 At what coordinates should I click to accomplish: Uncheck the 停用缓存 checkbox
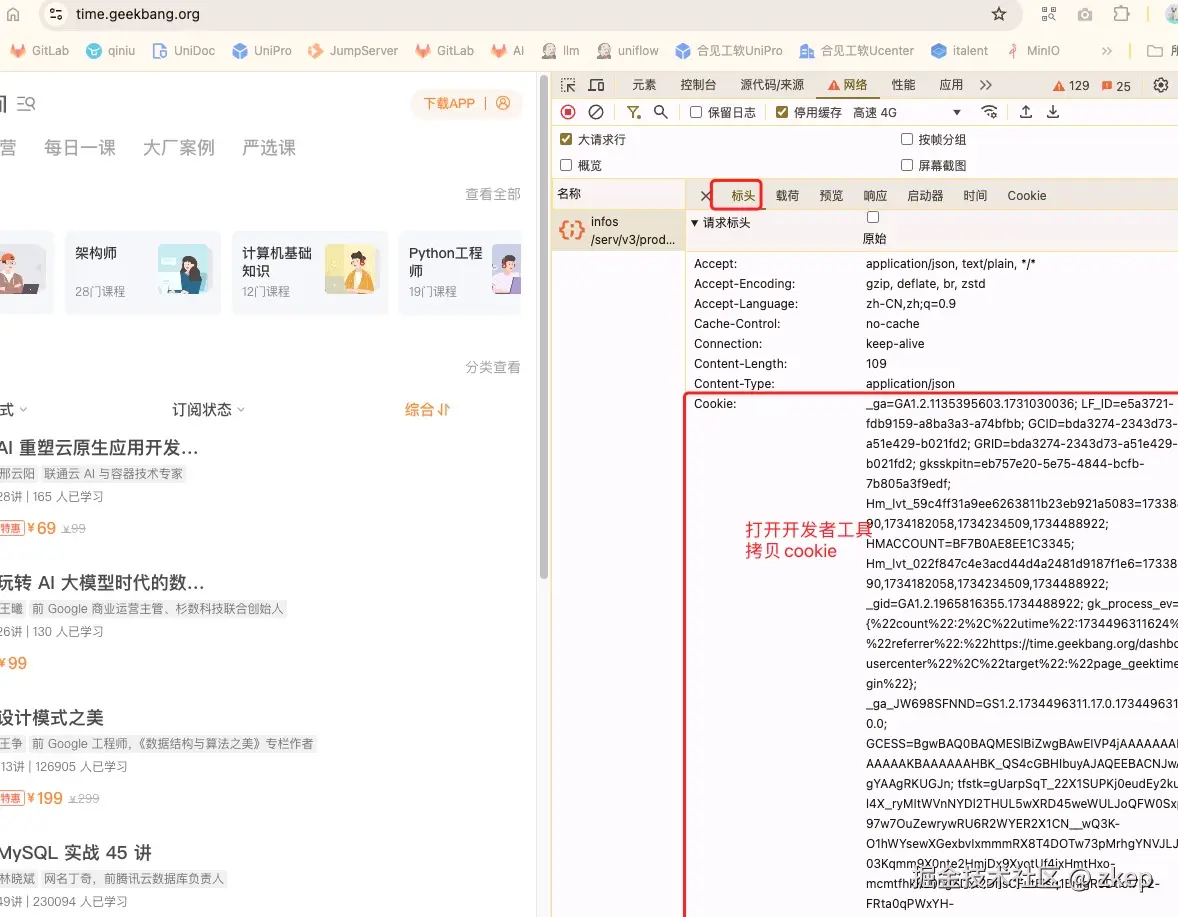pyautogui.click(x=782, y=112)
